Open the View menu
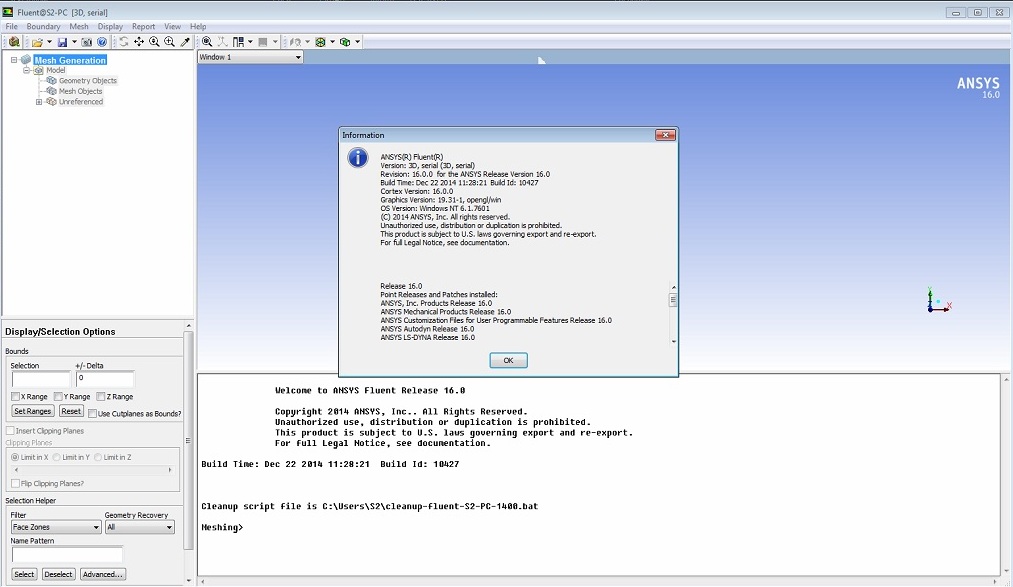The image size is (1013, 587). [x=172, y=26]
